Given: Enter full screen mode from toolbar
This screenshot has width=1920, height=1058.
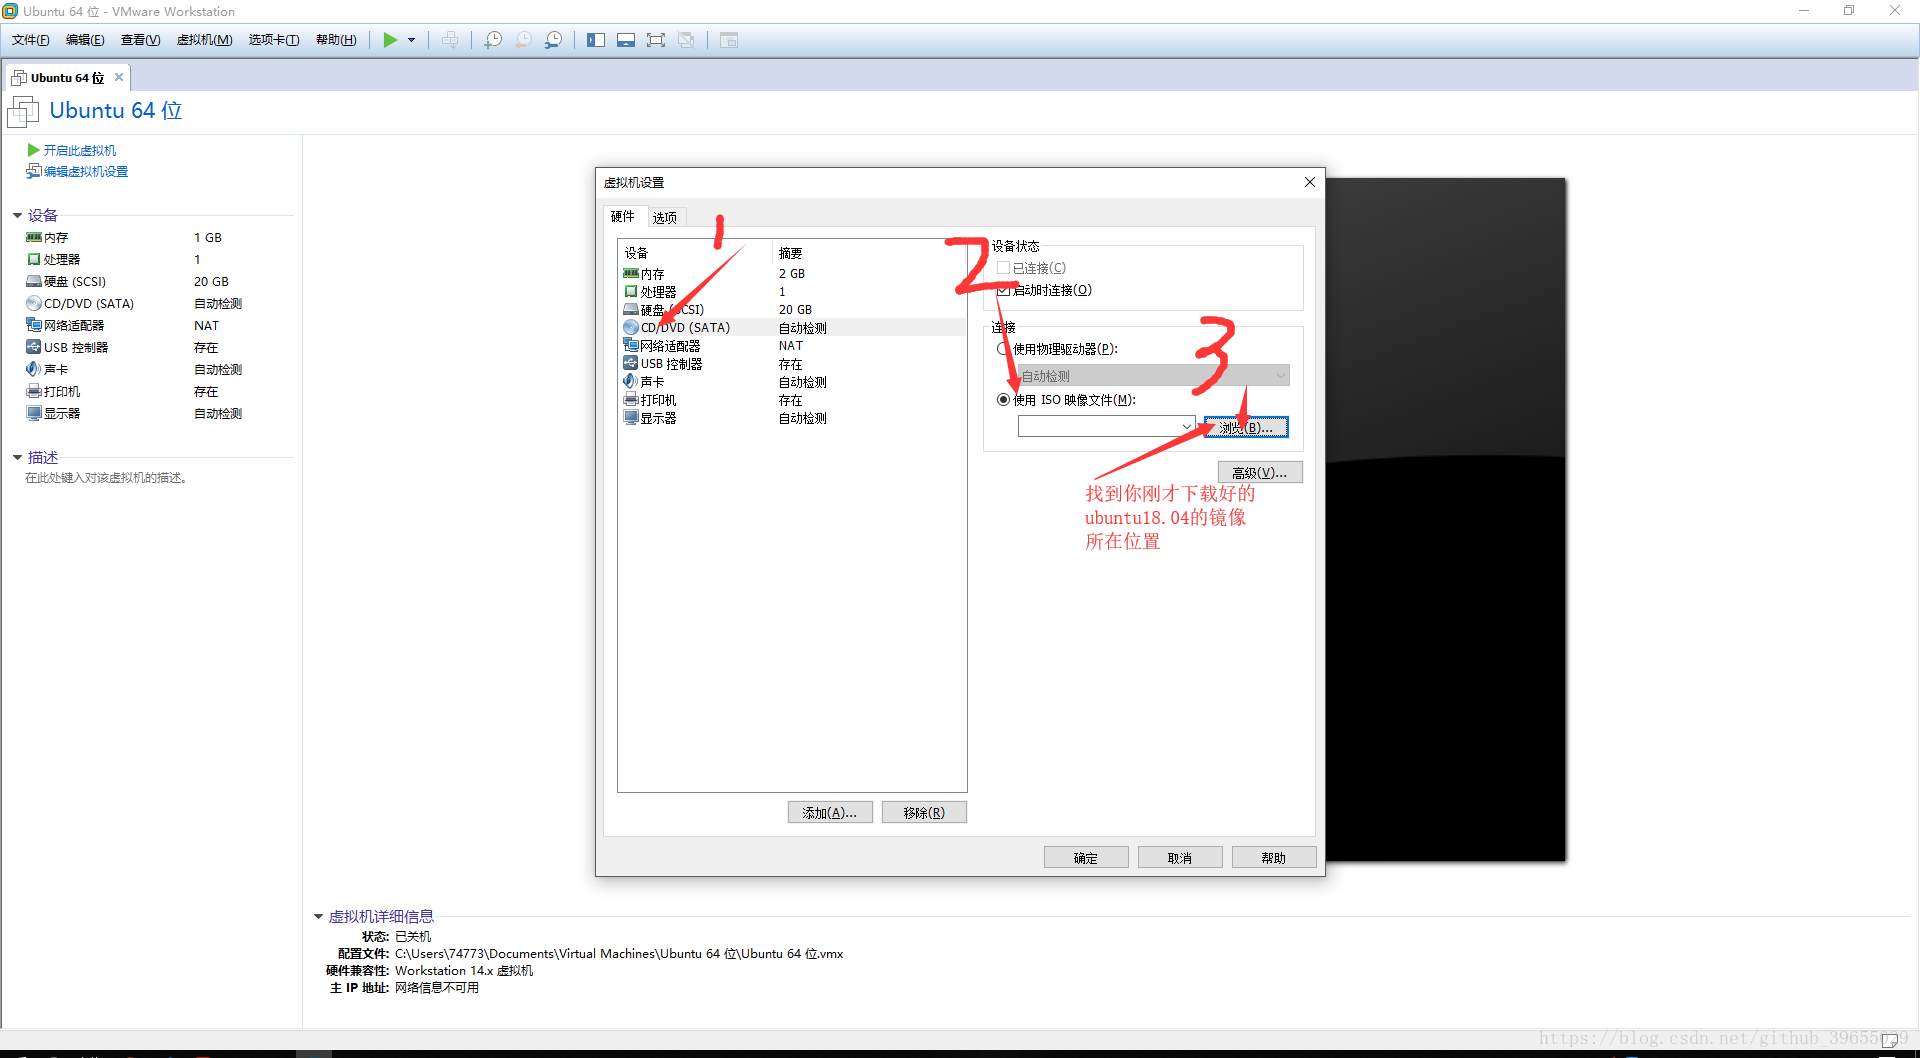Looking at the screenshot, I should click(x=656, y=40).
